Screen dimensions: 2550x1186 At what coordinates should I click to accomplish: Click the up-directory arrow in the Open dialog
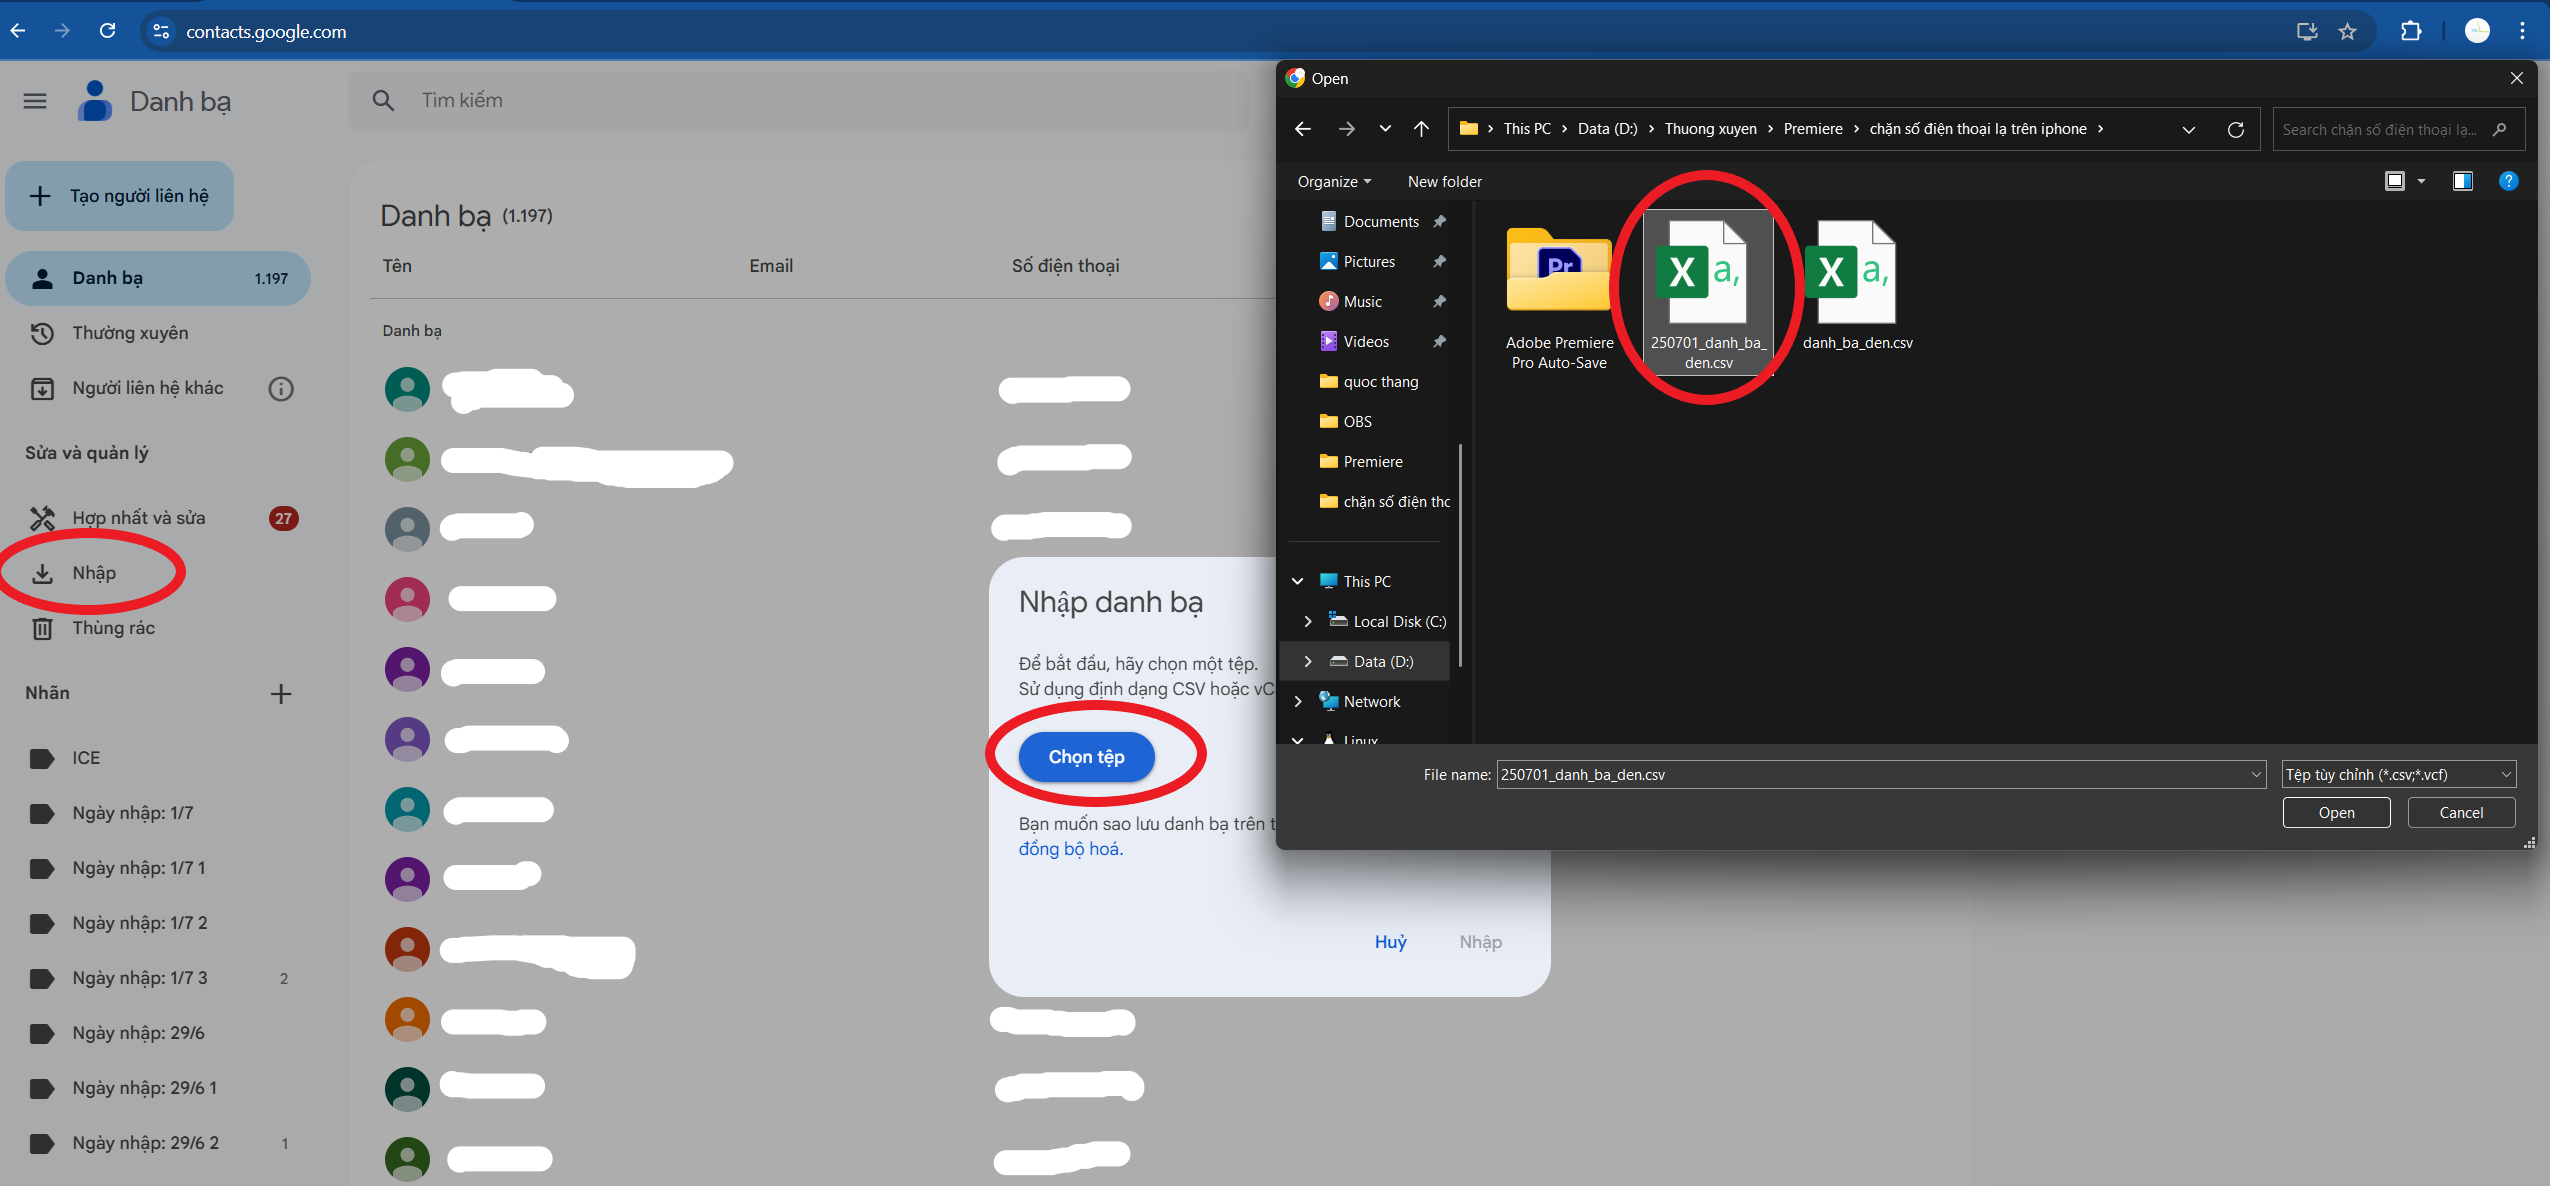[x=1421, y=129]
